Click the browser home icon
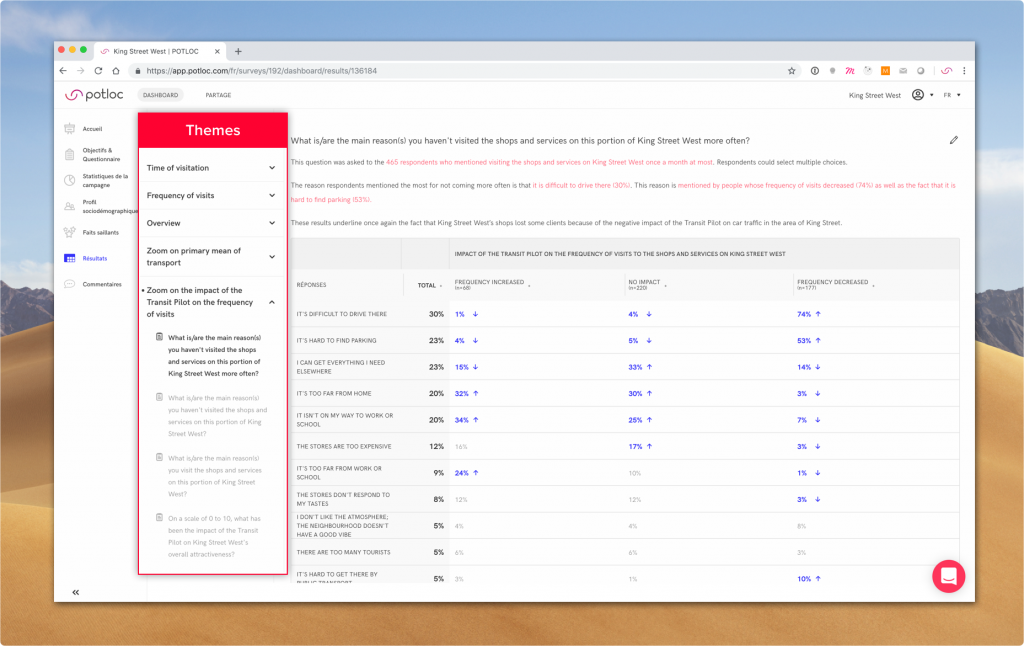 point(116,71)
